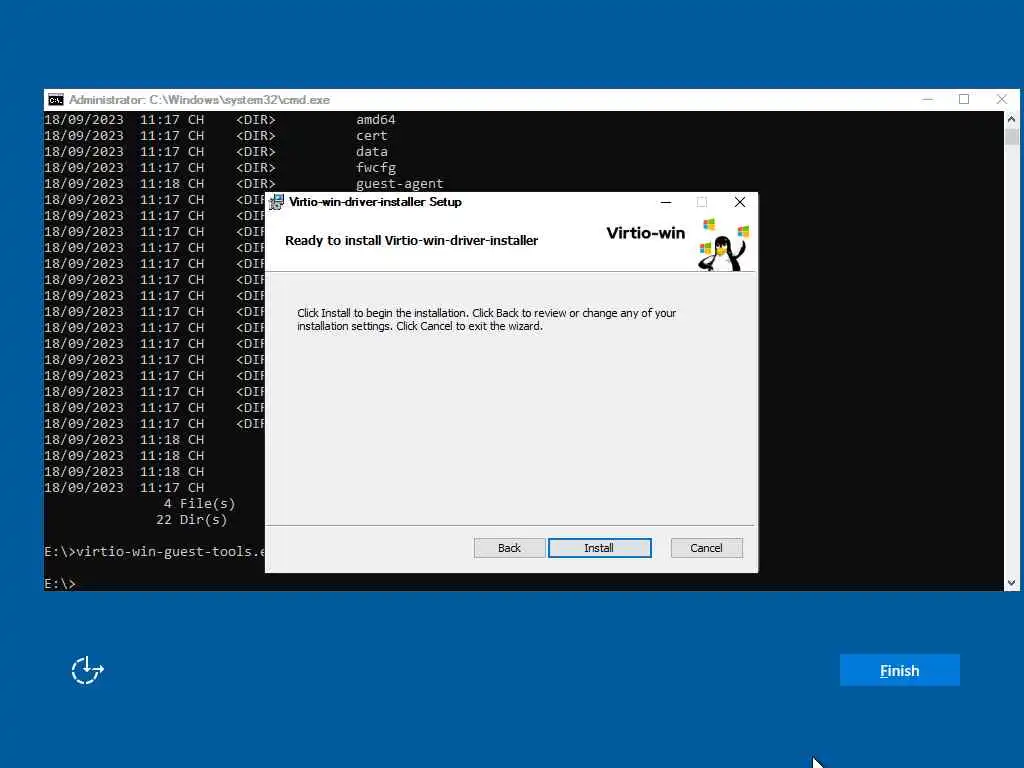Click the Install button
Image resolution: width=1024 pixels, height=768 pixels.
coord(600,548)
